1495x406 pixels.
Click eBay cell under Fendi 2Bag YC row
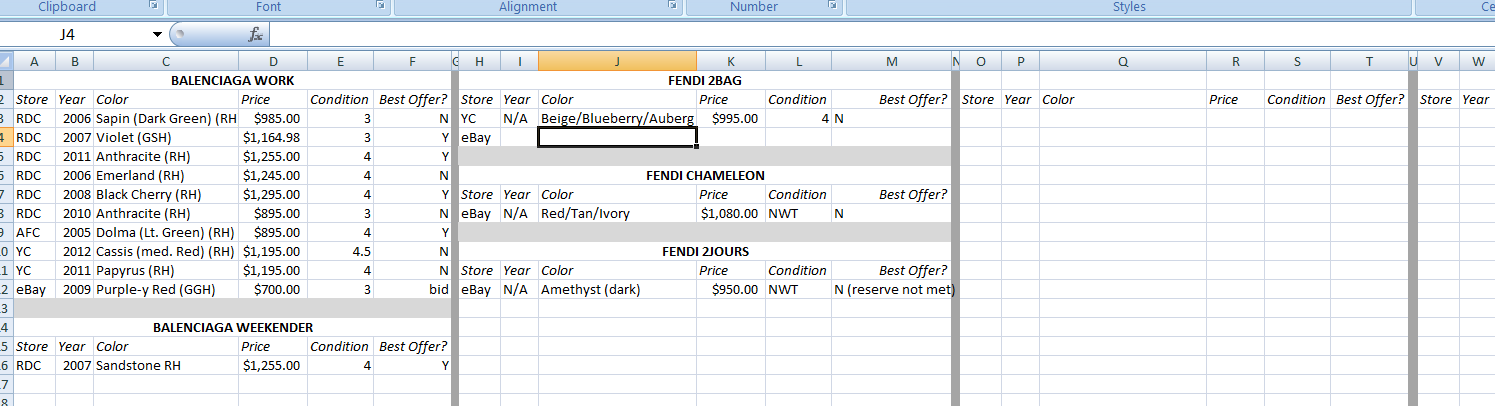(479, 137)
